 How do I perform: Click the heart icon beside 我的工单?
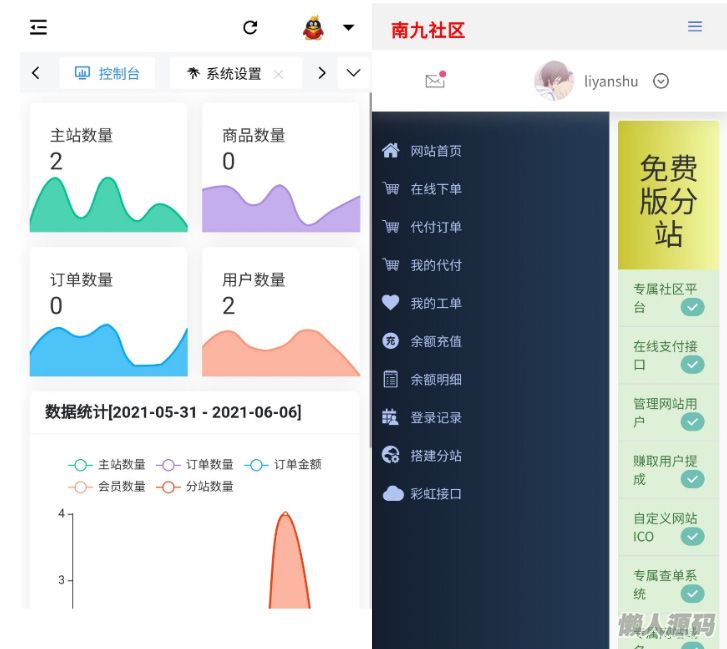(x=390, y=302)
